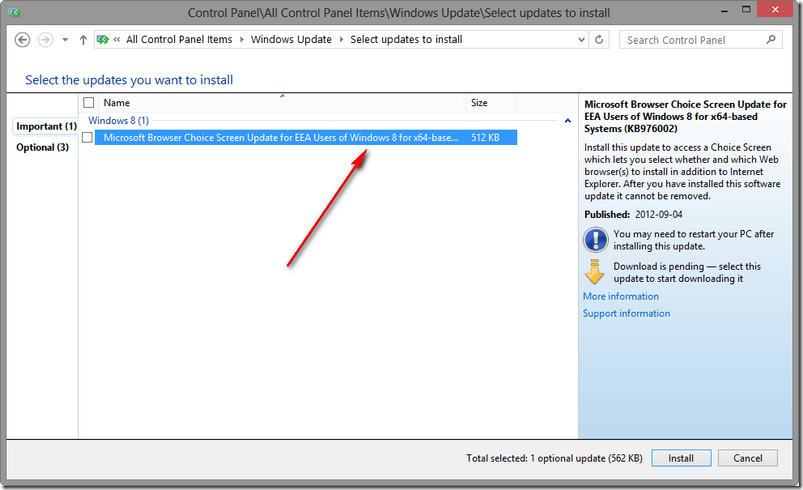Toggle the select-all checkbox beside Name
803x490 pixels.
[x=89, y=103]
